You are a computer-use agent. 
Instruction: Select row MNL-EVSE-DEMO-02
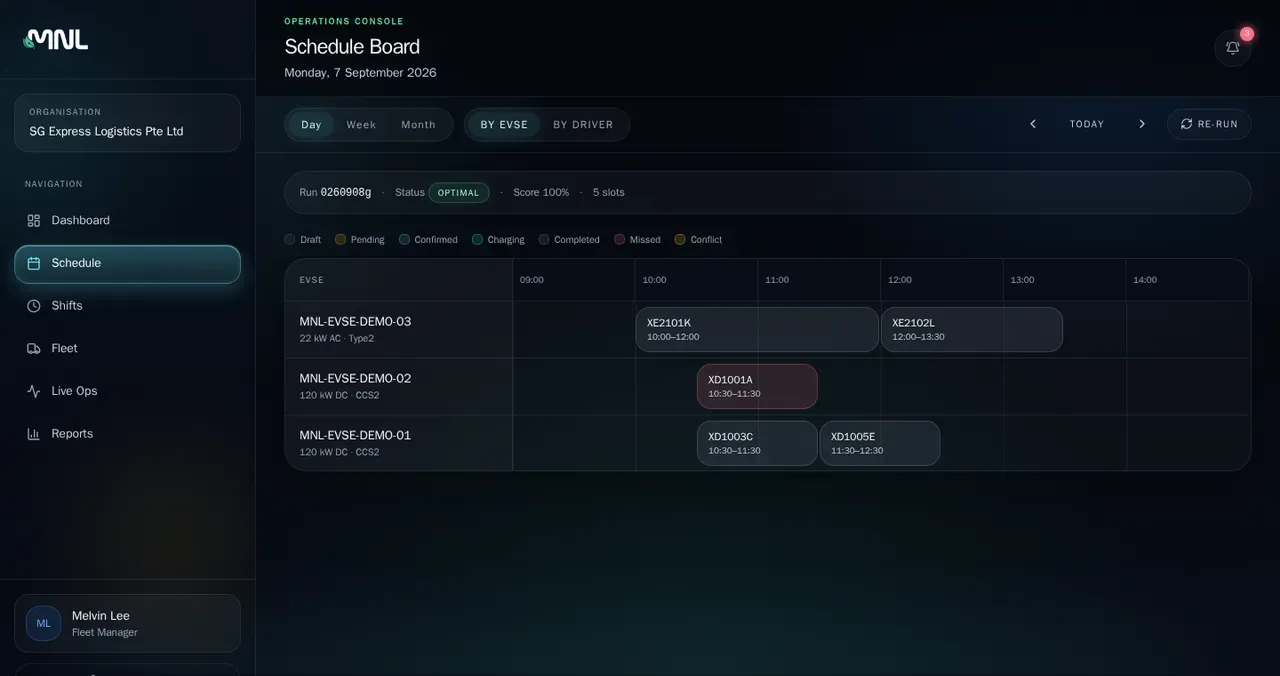tap(399, 386)
